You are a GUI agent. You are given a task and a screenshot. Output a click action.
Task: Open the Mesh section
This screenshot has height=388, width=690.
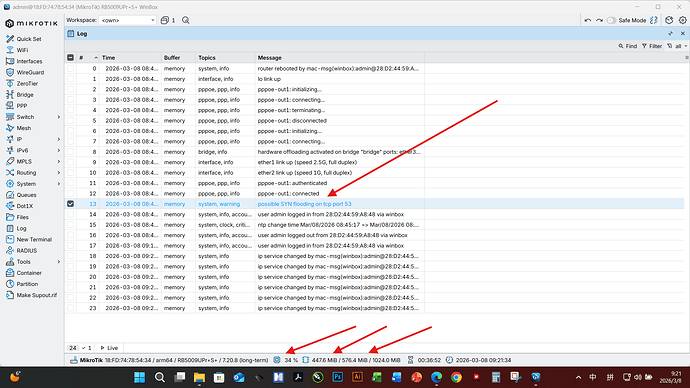tap(18, 128)
